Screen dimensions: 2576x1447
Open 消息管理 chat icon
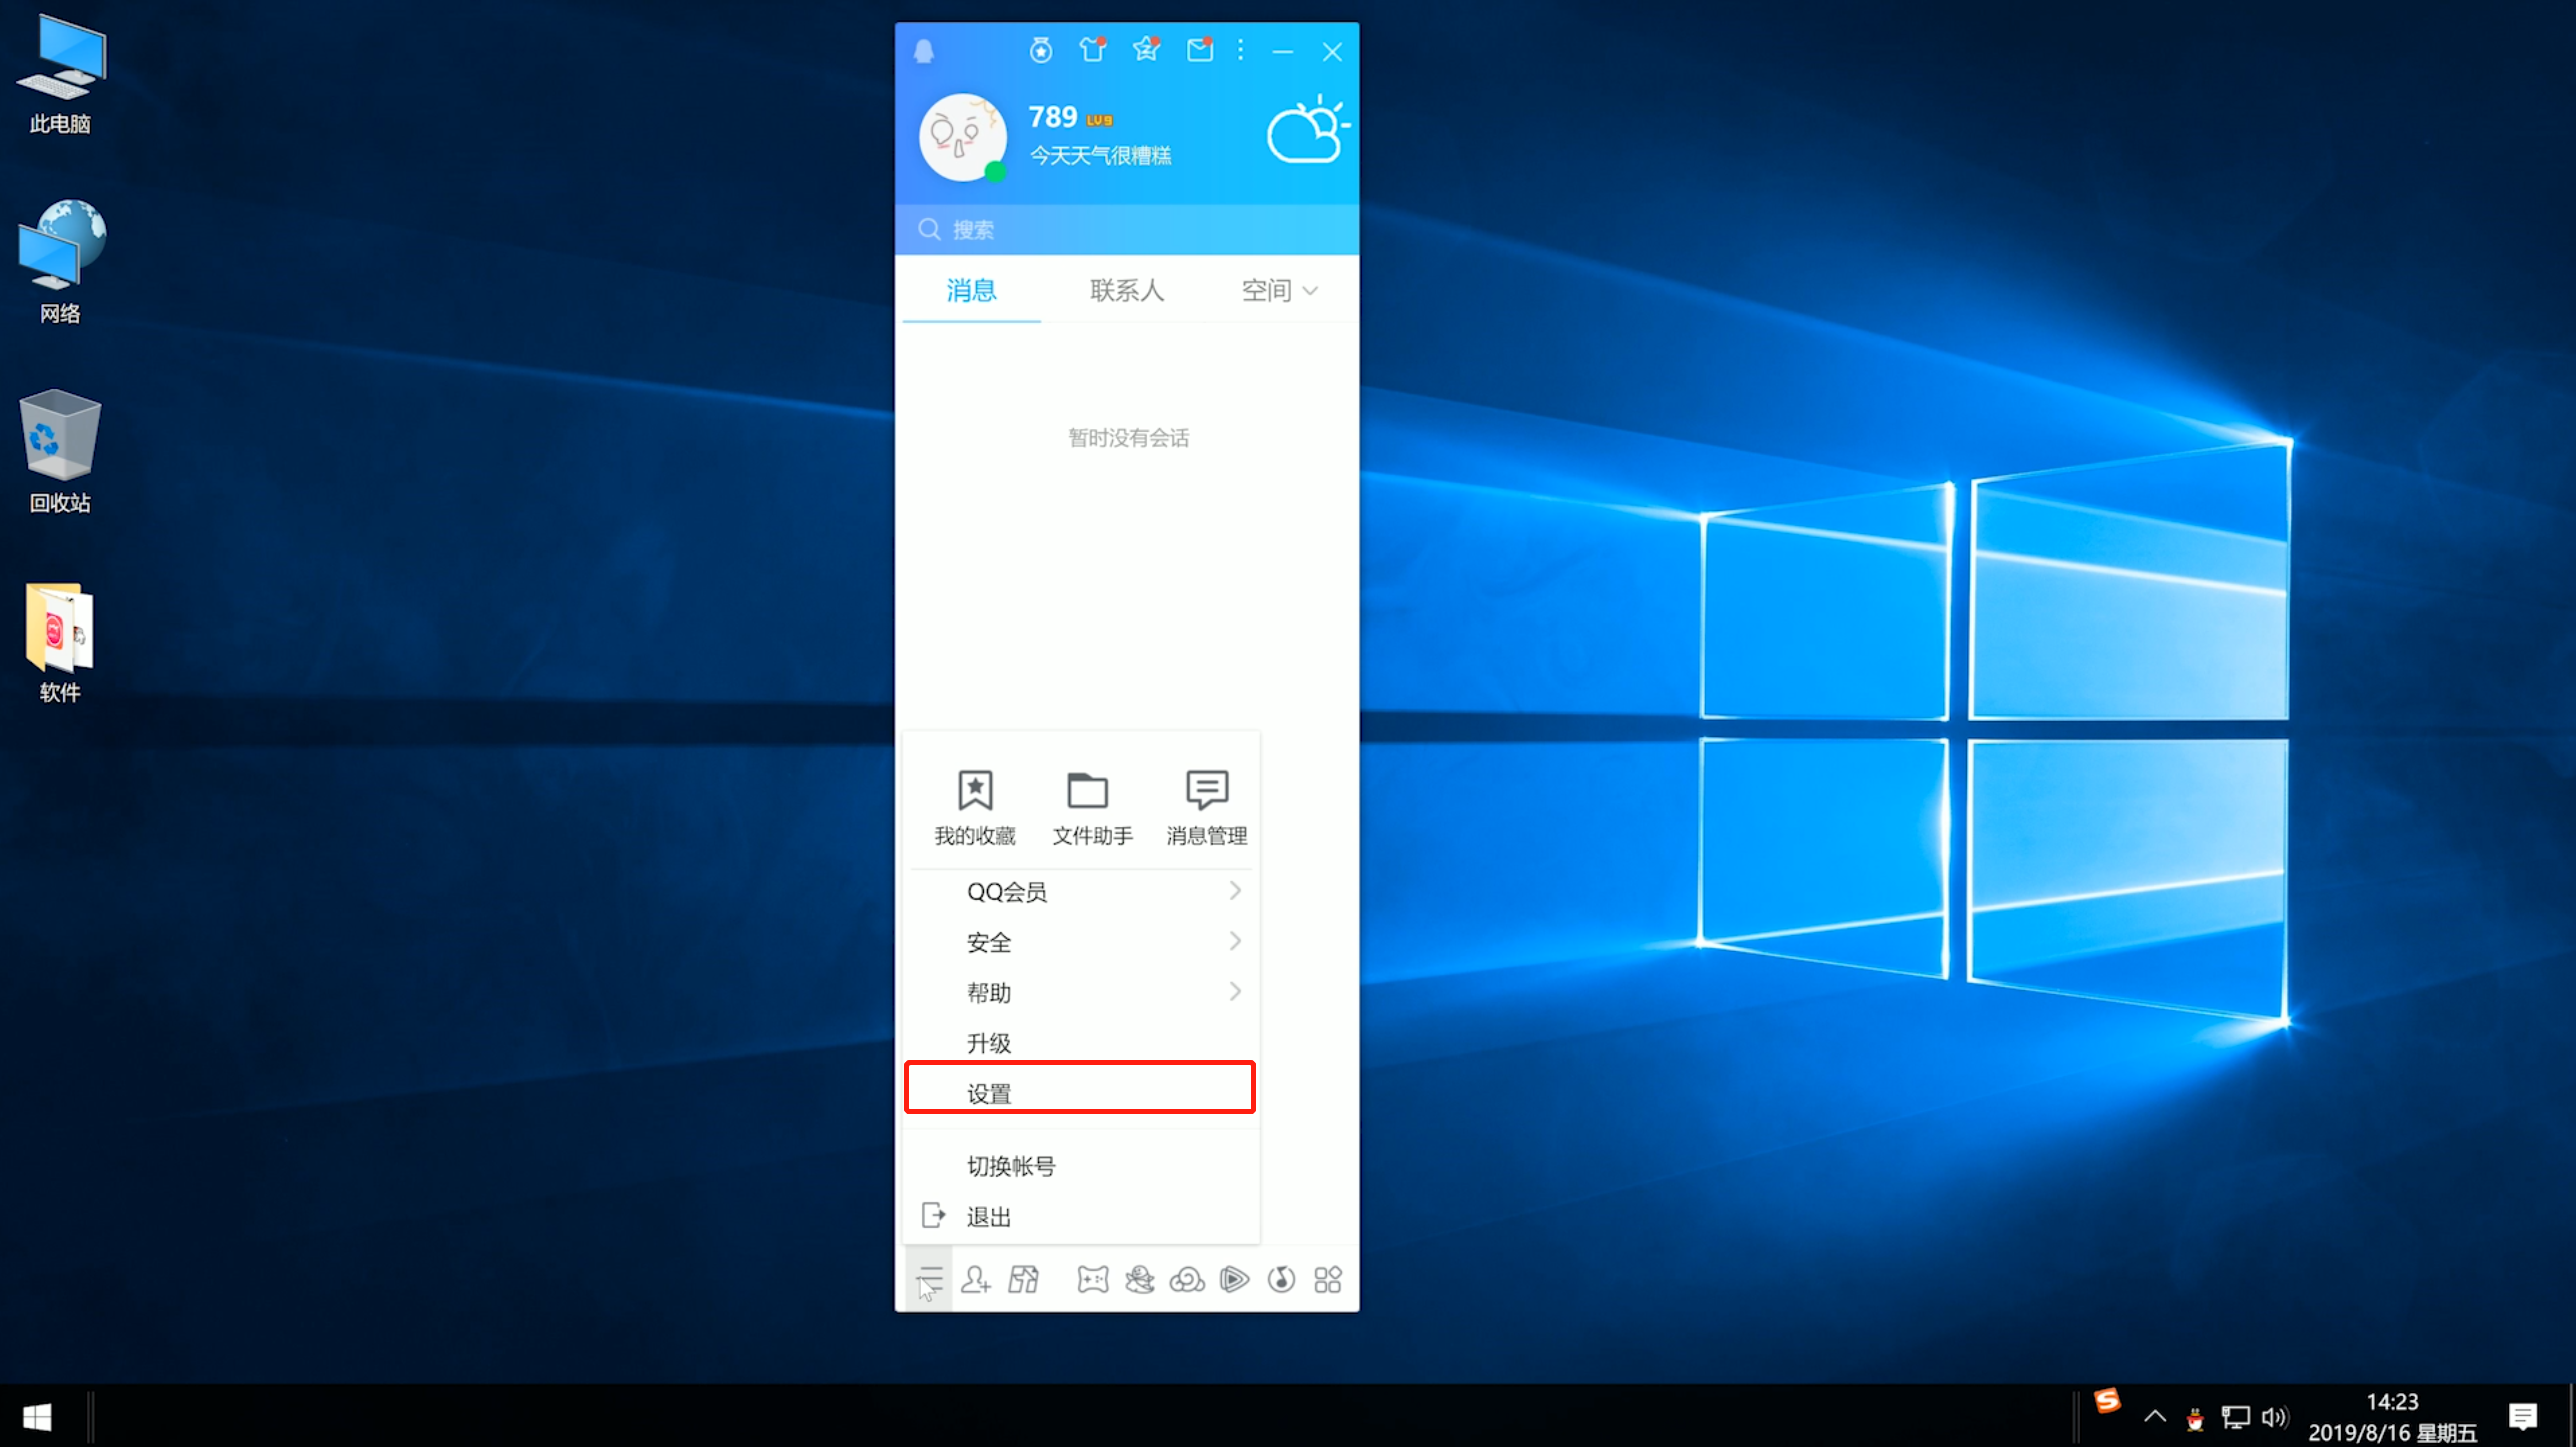1206,790
